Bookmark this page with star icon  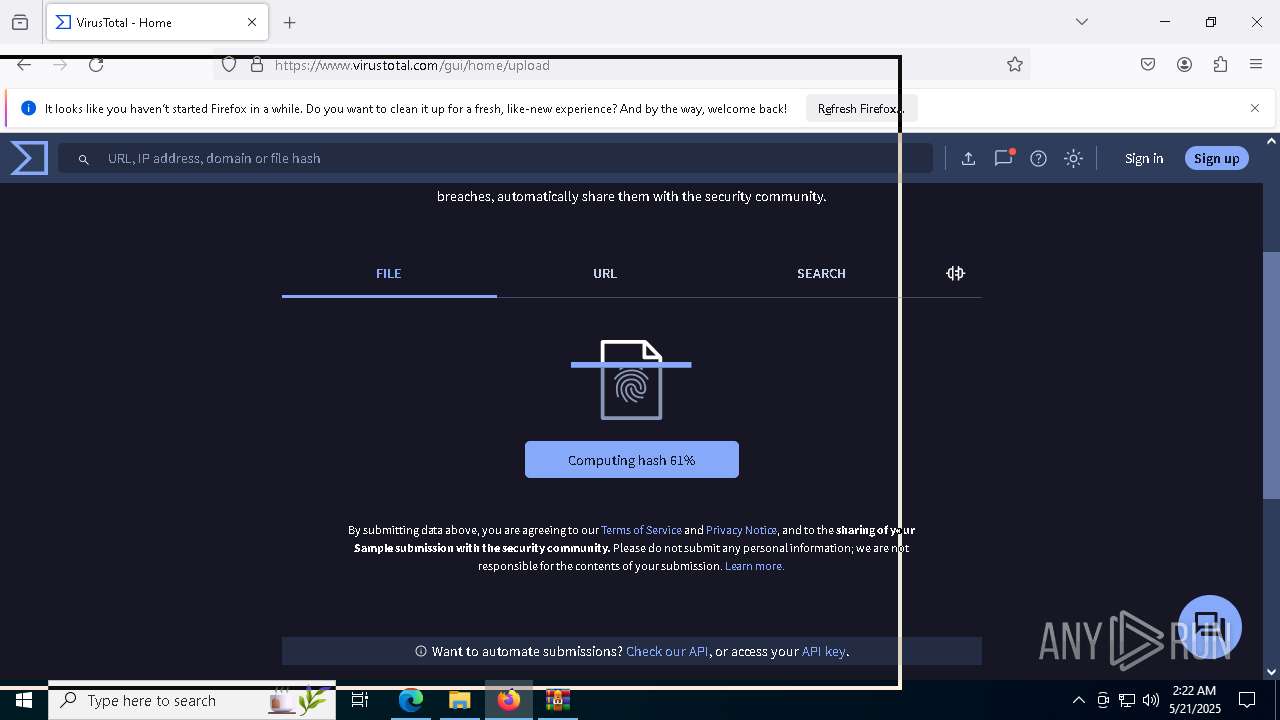tap(1015, 65)
